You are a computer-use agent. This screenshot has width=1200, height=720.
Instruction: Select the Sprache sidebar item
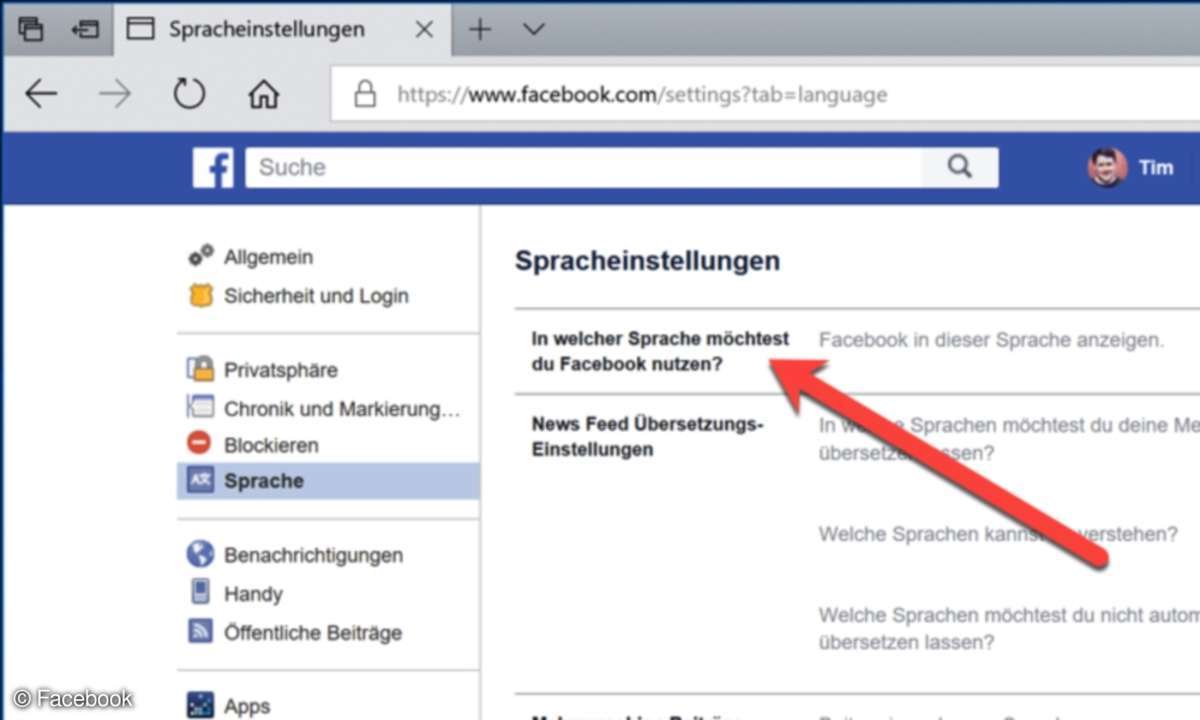tap(328, 481)
